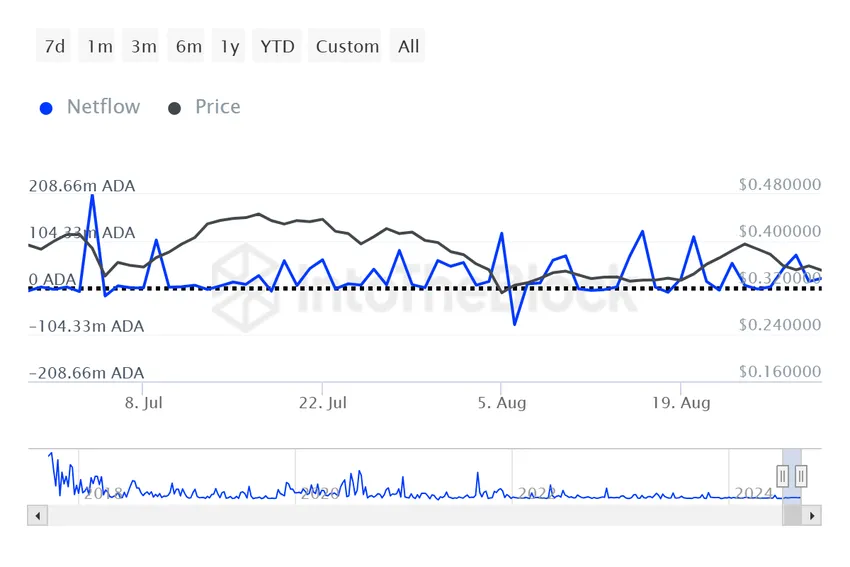Click the blue Netflow legend dot
The height and width of the screenshot is (567, 850).
coord(46,108)
